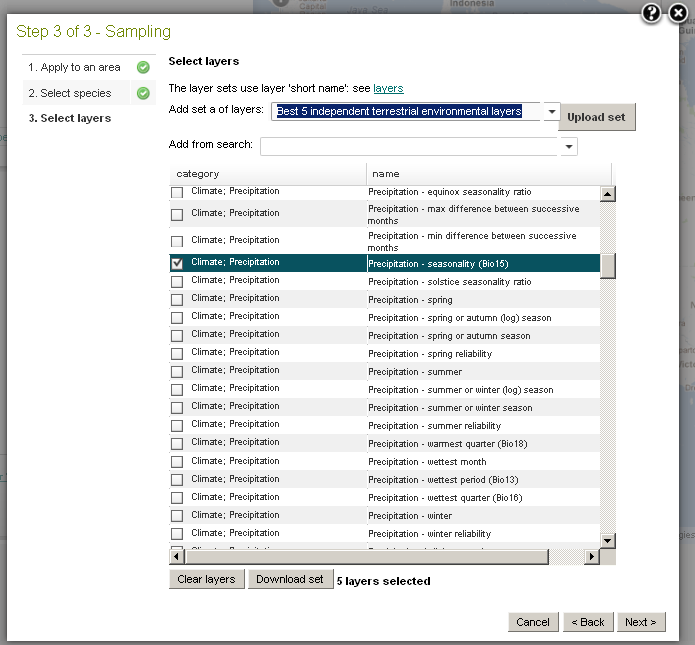Check the Precipitation - spring layer checkbox

click(x=177, y=300)
